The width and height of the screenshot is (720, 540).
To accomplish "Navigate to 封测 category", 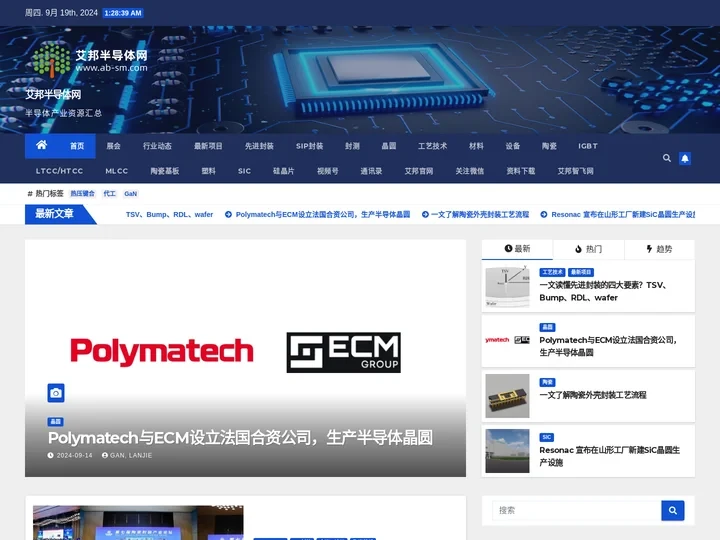I will pos(352,146).
